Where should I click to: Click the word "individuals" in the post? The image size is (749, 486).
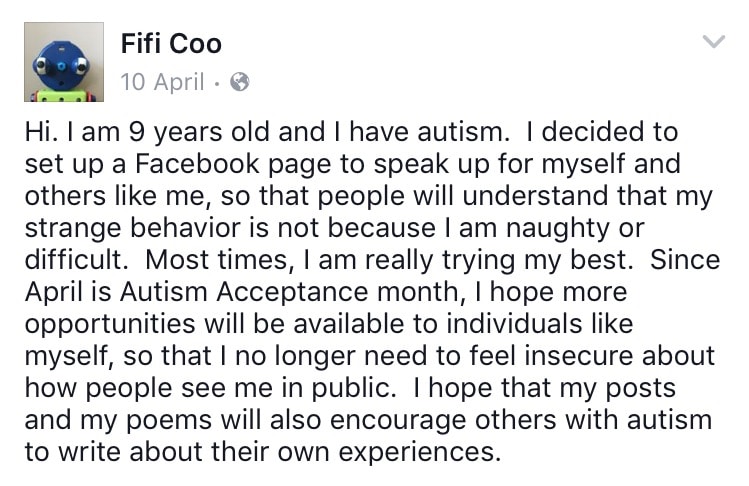click(x=514, y=324)
